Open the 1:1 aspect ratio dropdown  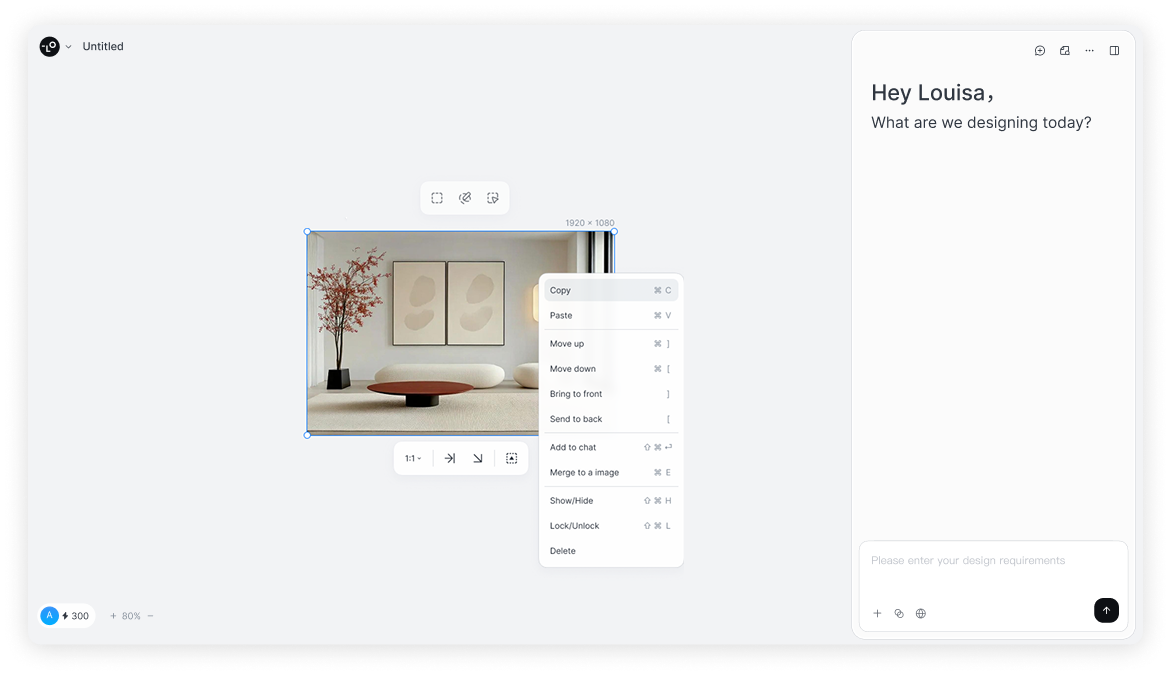click(413, 459)
